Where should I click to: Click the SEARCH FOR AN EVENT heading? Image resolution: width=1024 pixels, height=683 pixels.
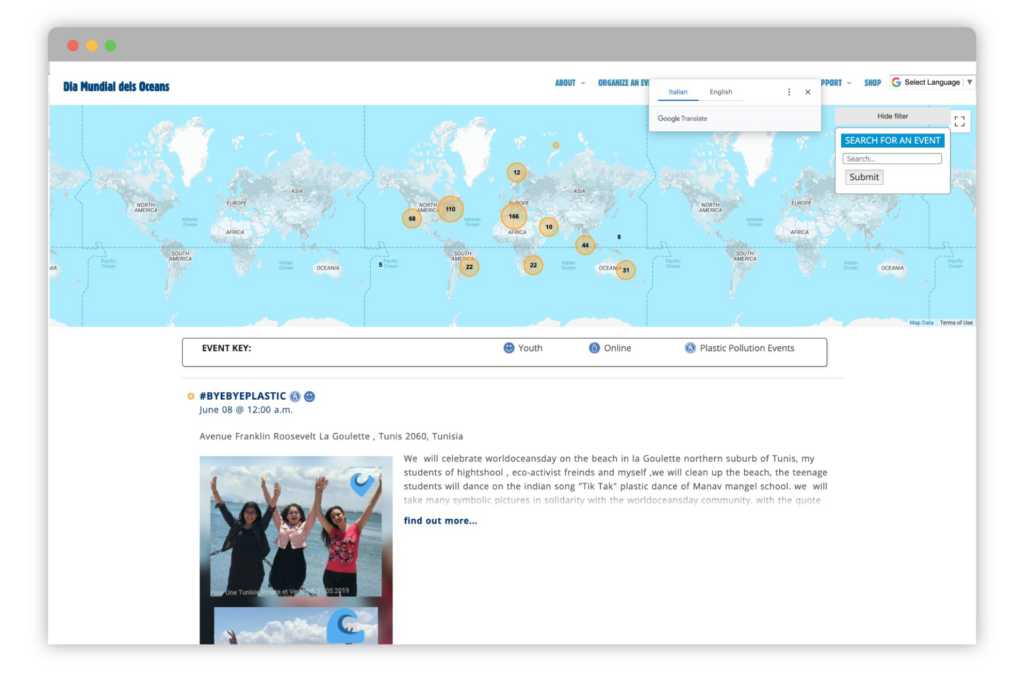[892, 140]
